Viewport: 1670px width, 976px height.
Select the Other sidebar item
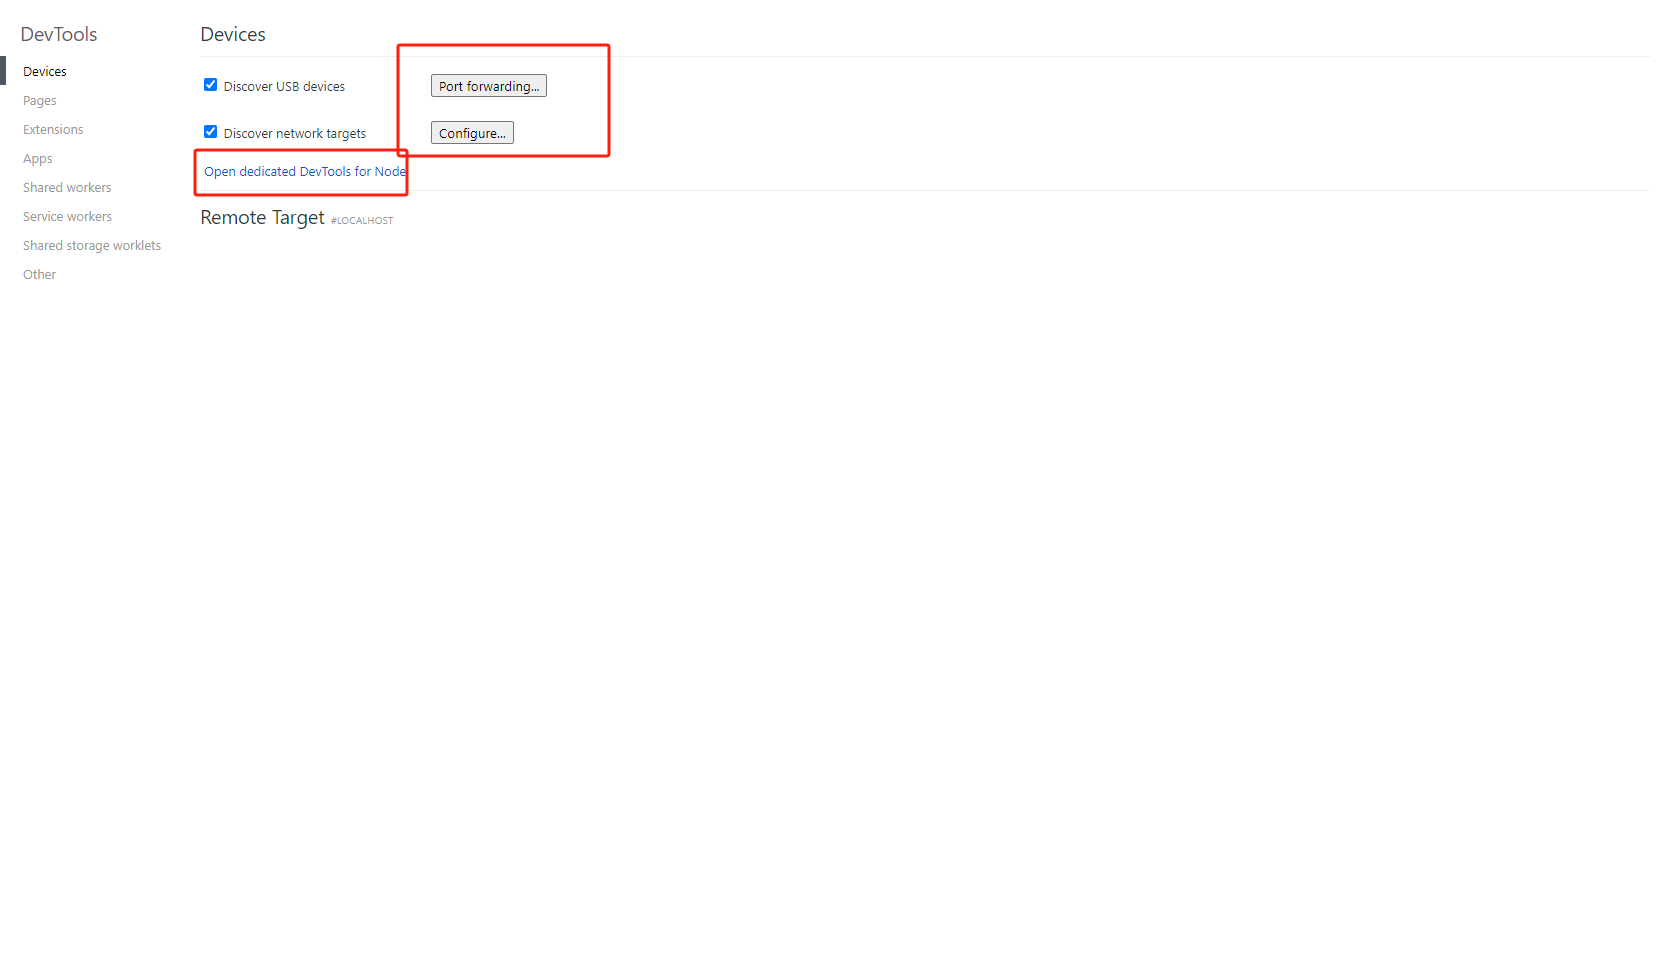point(40,275)
